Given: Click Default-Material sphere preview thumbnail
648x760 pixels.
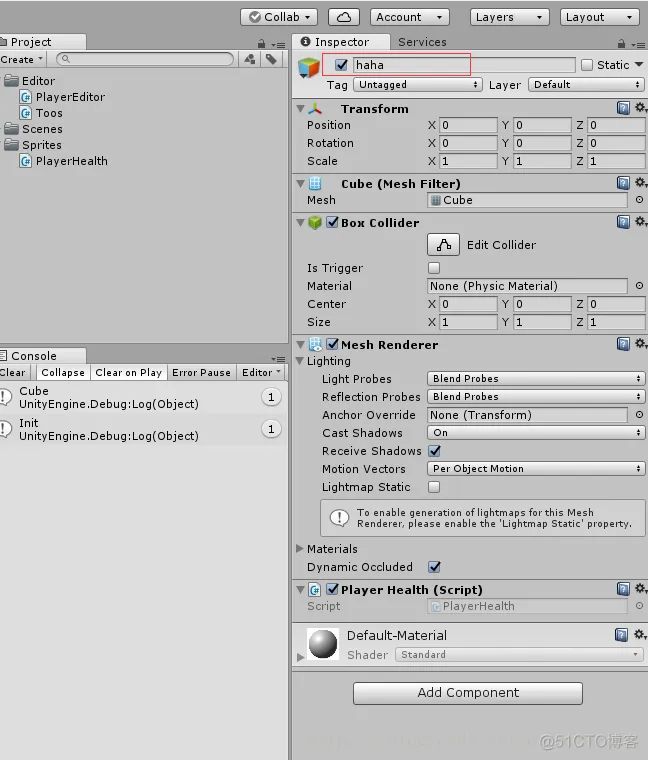Looking at the screenshot, I should [x=323, y=644].
